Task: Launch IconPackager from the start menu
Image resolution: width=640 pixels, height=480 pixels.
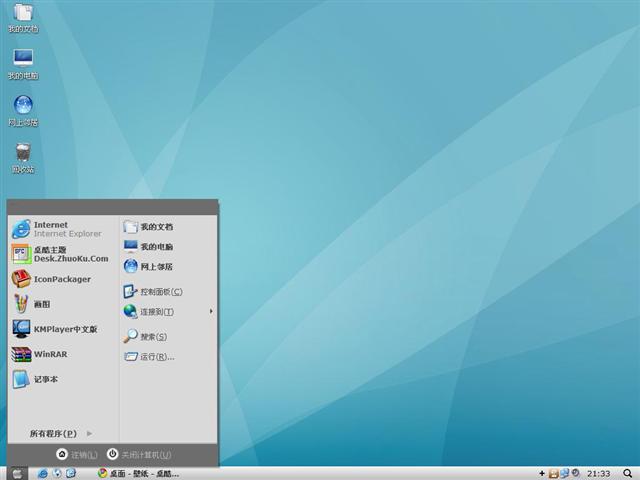Action: (60, 279)
